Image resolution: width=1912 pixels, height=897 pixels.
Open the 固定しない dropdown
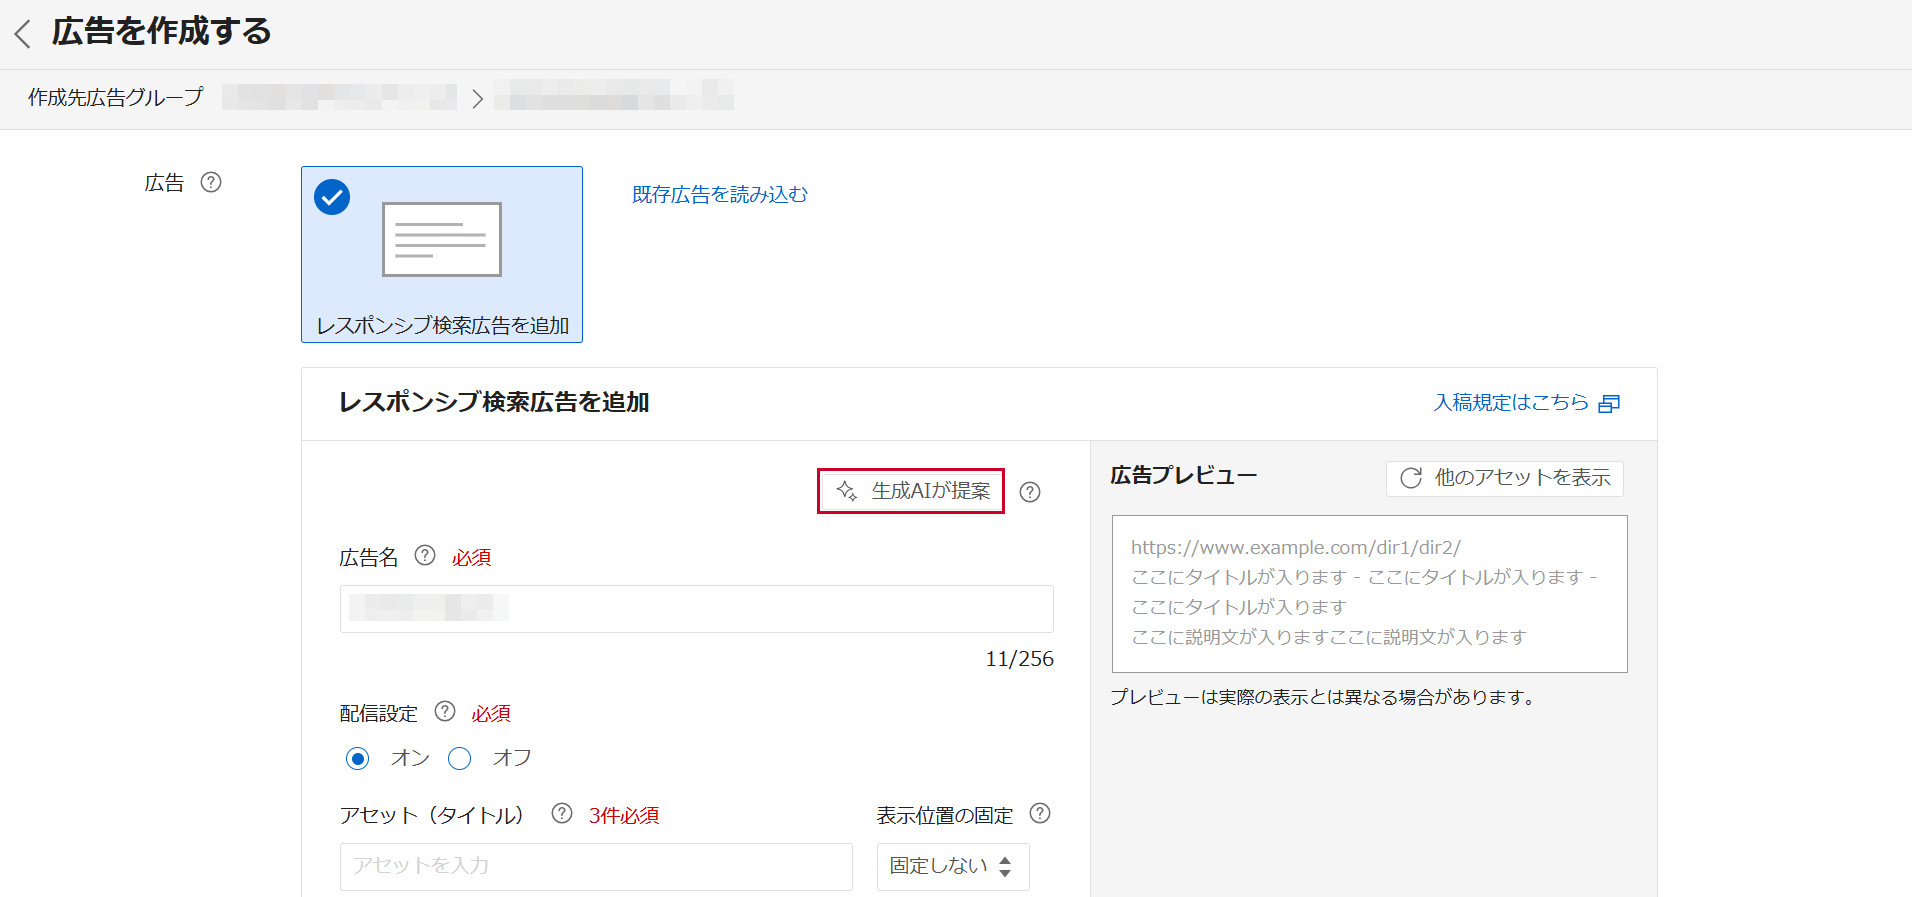click(953, 867)
